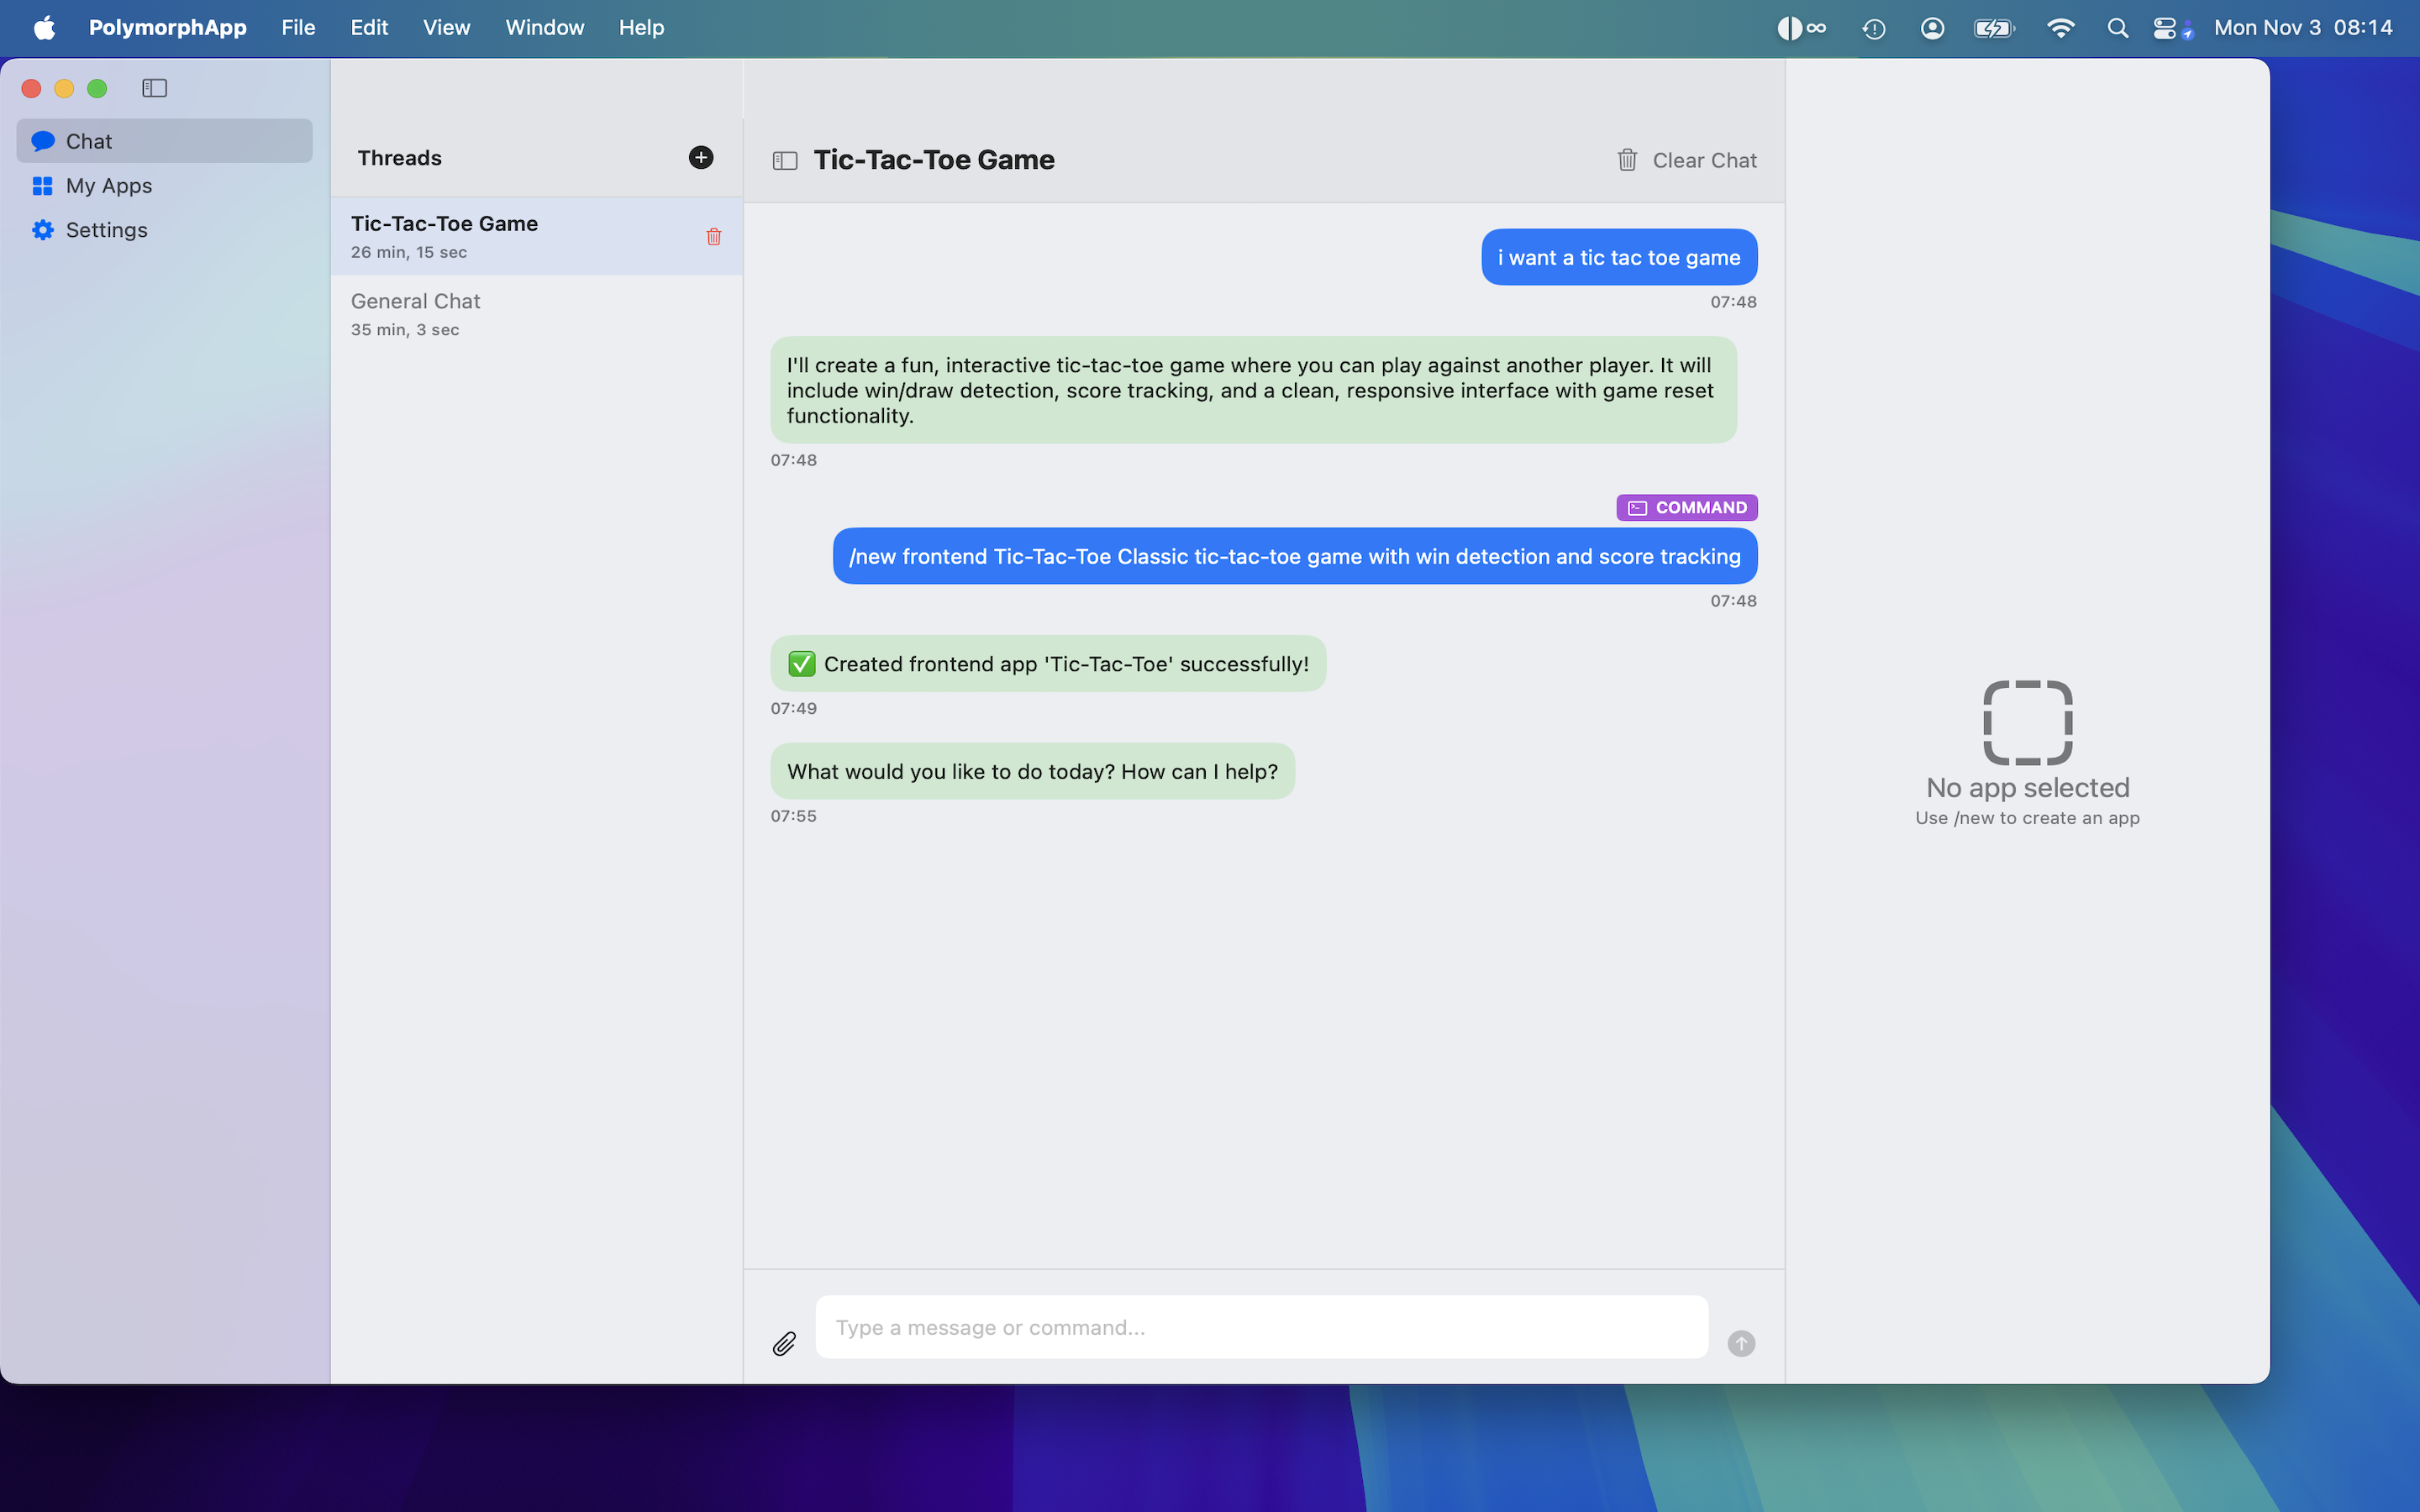Select the Chat sidebar item
Viewport: 2420px width, 1512px height.
89,141
